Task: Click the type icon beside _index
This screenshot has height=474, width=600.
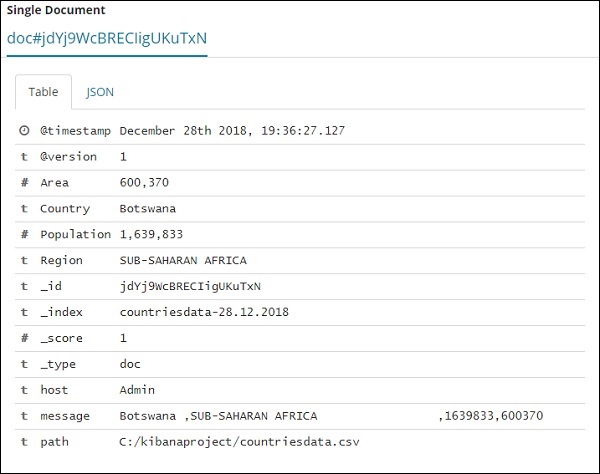Action: pyautogui.click(x=24, y=312)
